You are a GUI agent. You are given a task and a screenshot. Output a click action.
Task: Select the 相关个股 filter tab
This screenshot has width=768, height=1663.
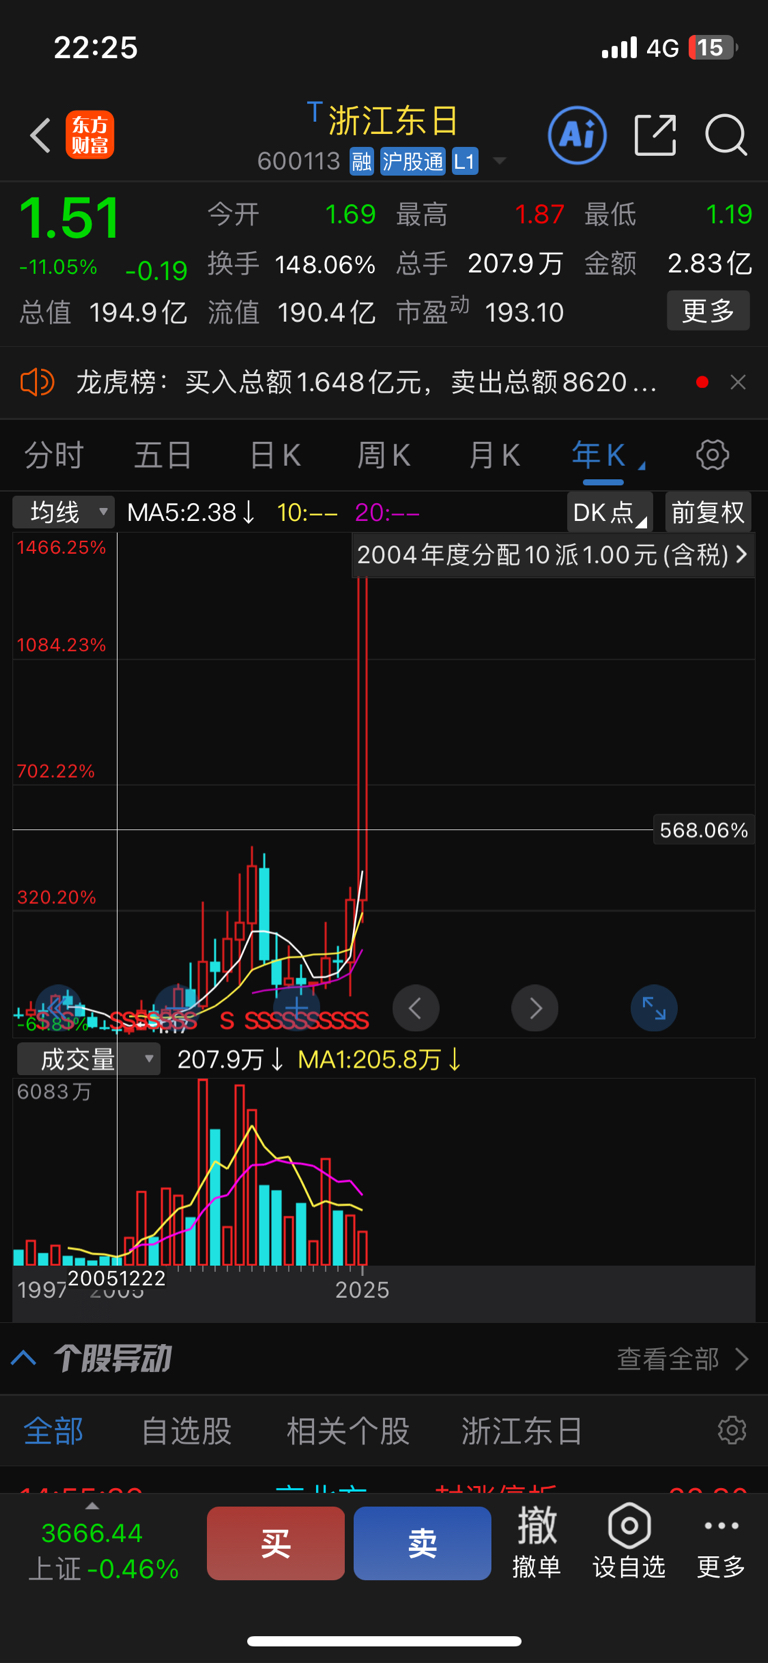coord(348,1431)
